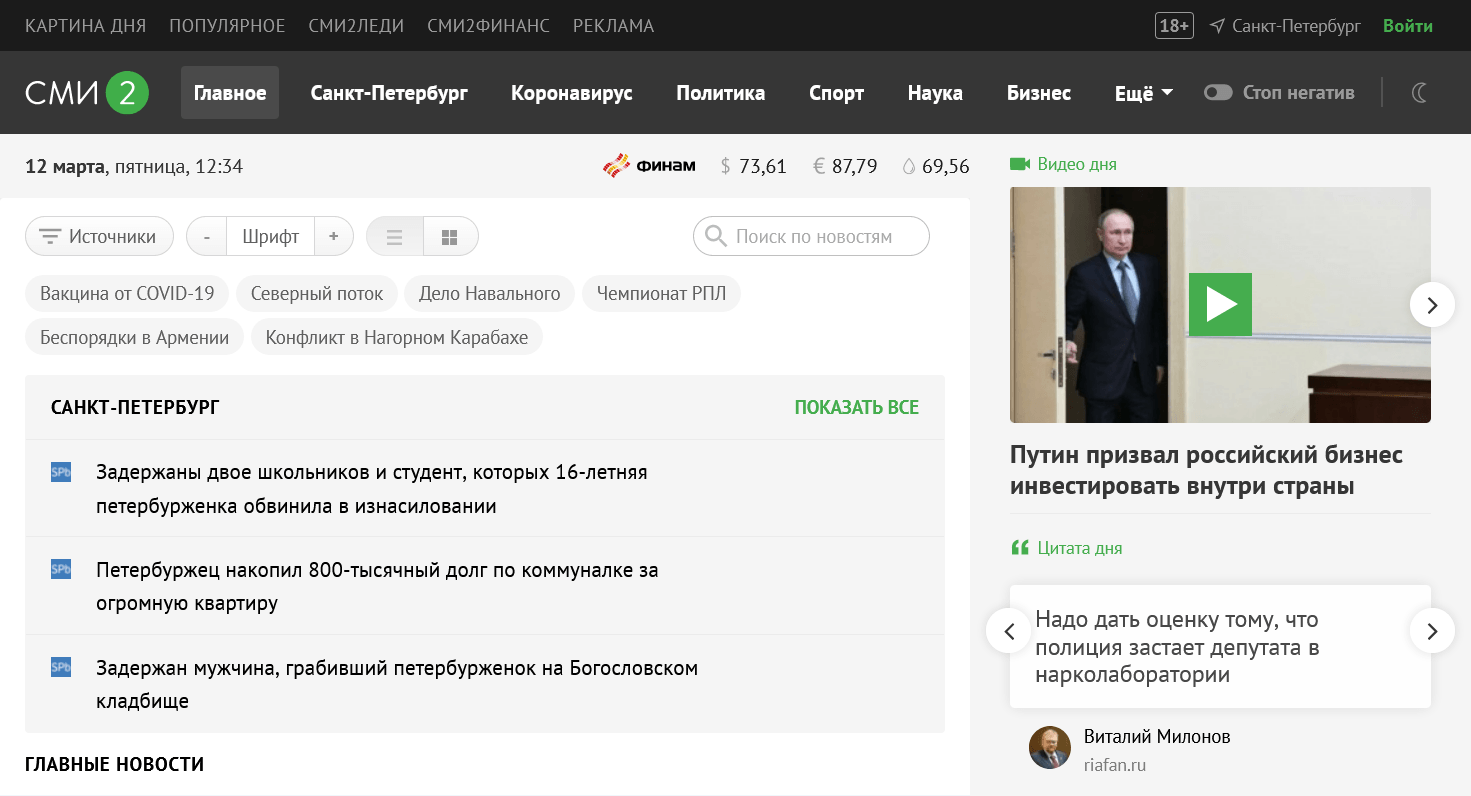
Task: Click the СМИ2 logo
Action: (x=87, y=93)
